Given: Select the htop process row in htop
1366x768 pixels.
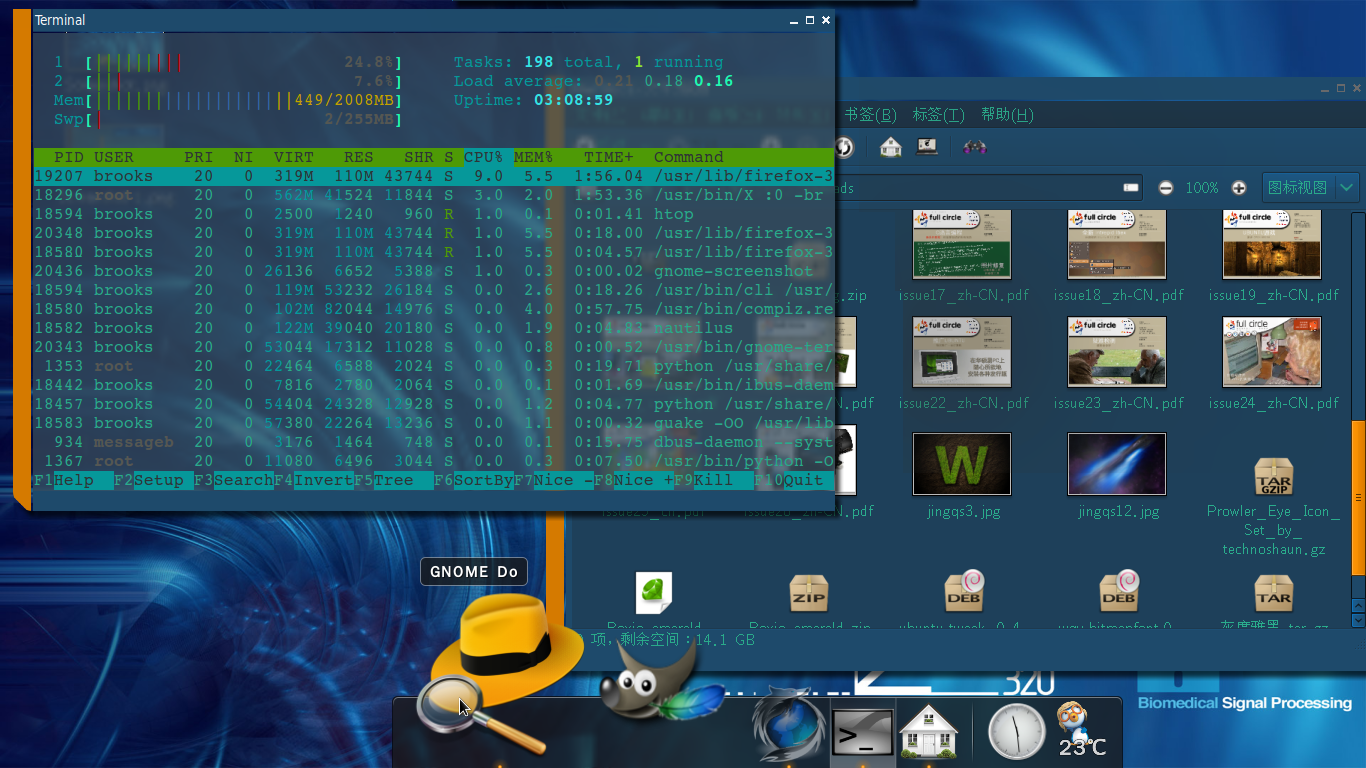Looking at the screenshot, I should [434, 214].
